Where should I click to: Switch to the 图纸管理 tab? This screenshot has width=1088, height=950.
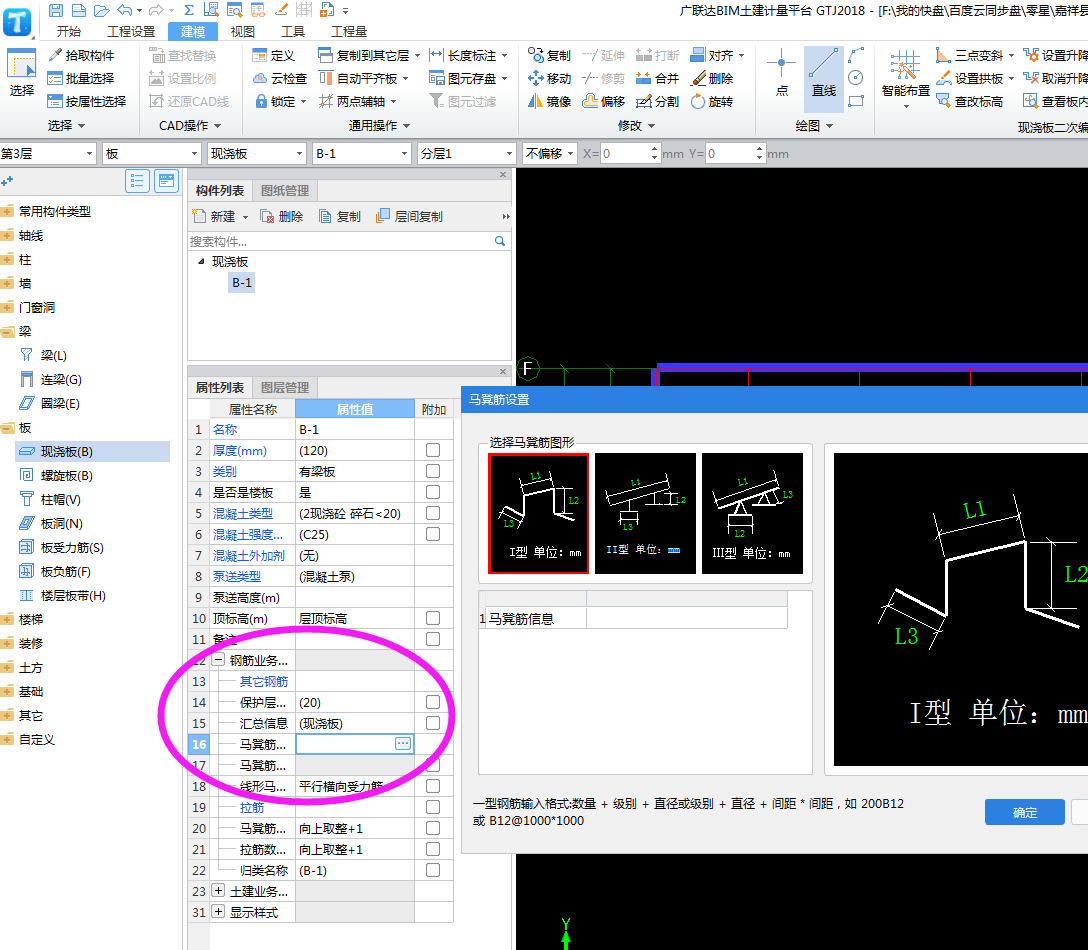(x=285, y=191)
